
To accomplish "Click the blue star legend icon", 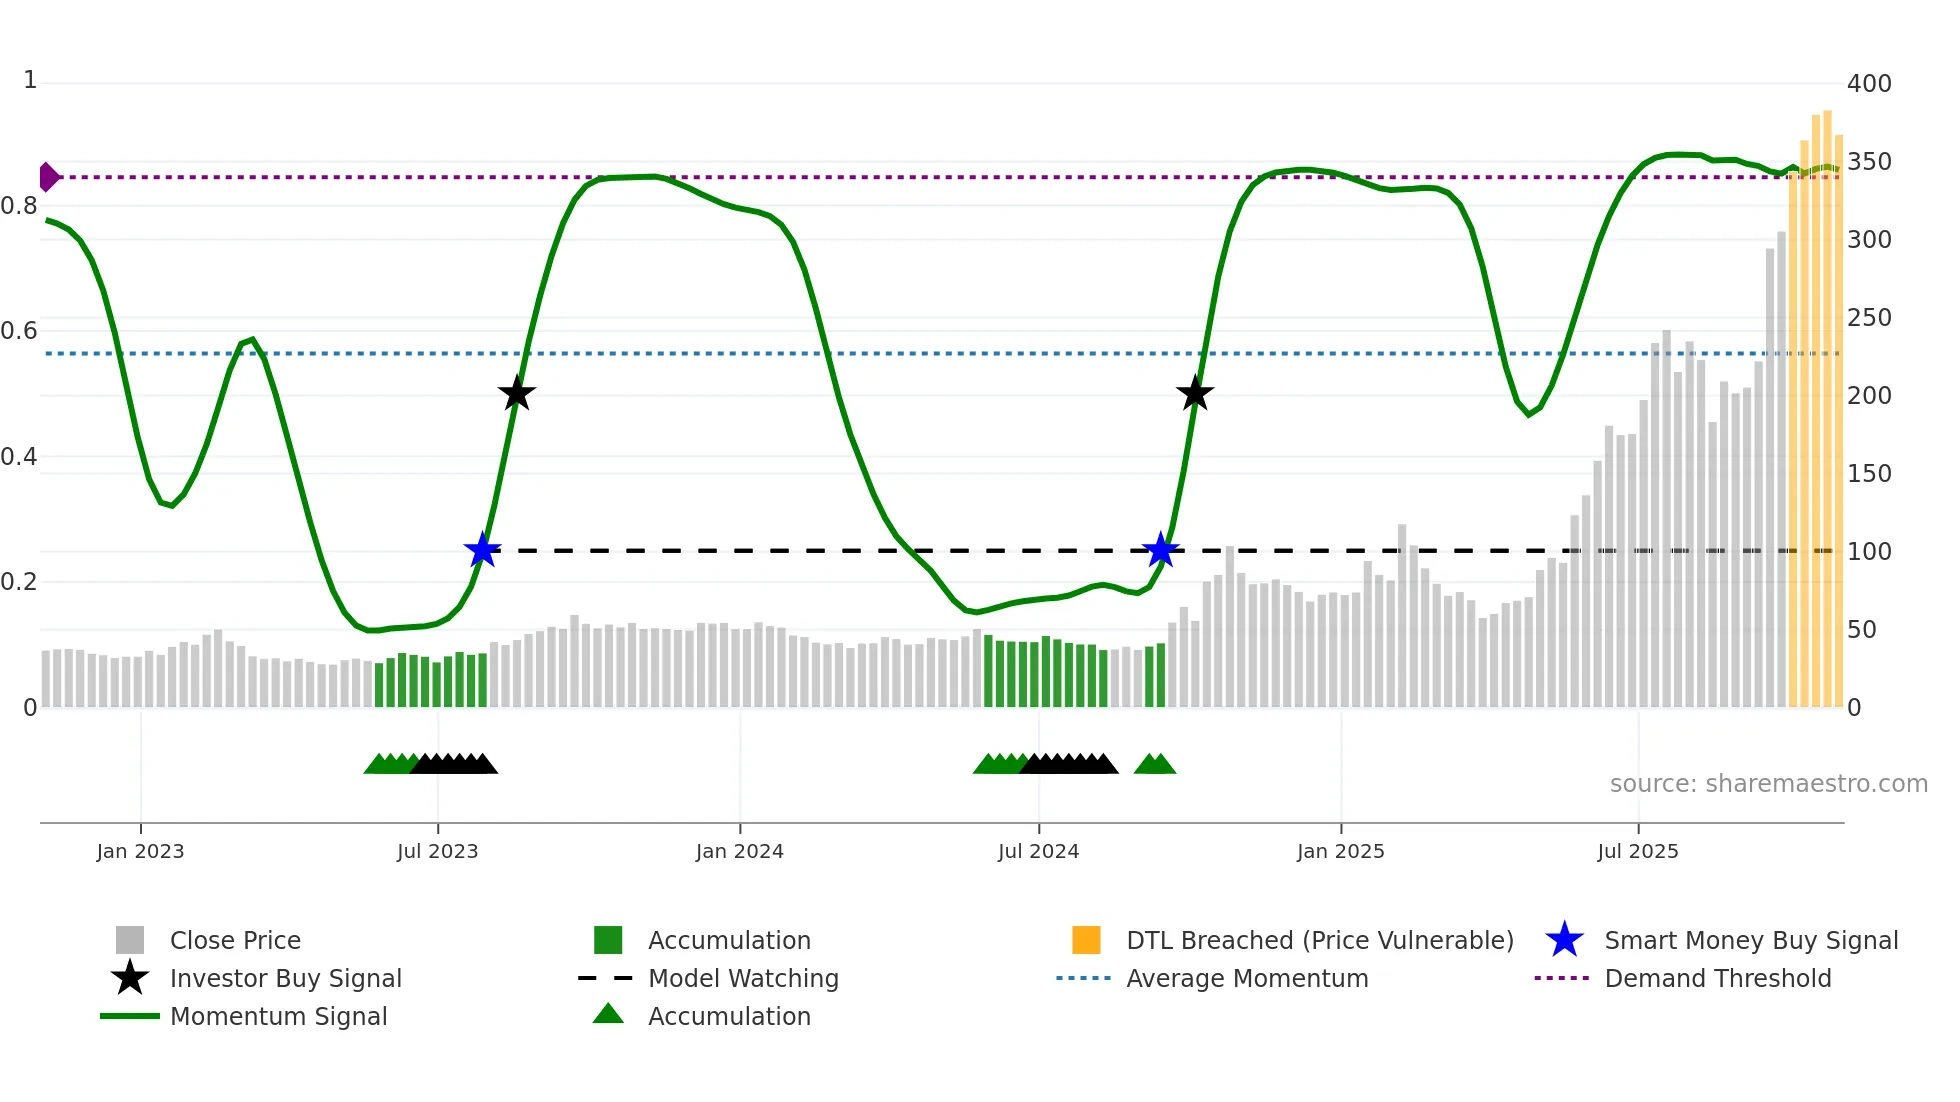I will pyautogui.click(x=1564, y=940).
